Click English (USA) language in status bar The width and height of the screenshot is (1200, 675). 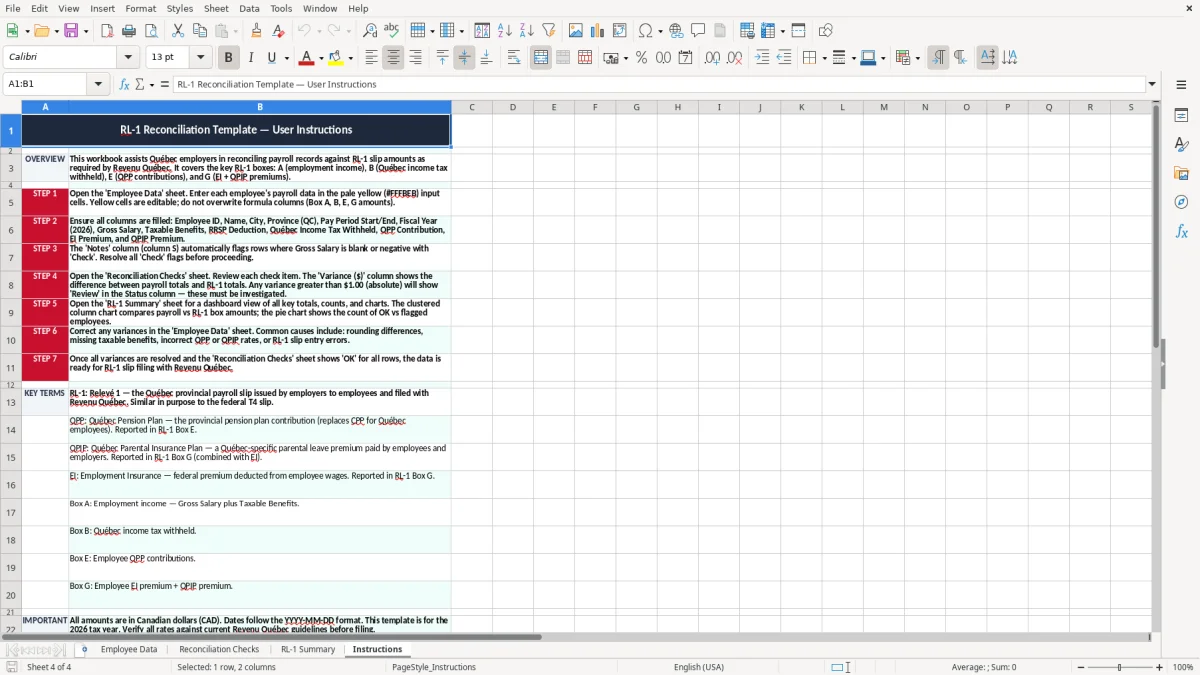699,667
